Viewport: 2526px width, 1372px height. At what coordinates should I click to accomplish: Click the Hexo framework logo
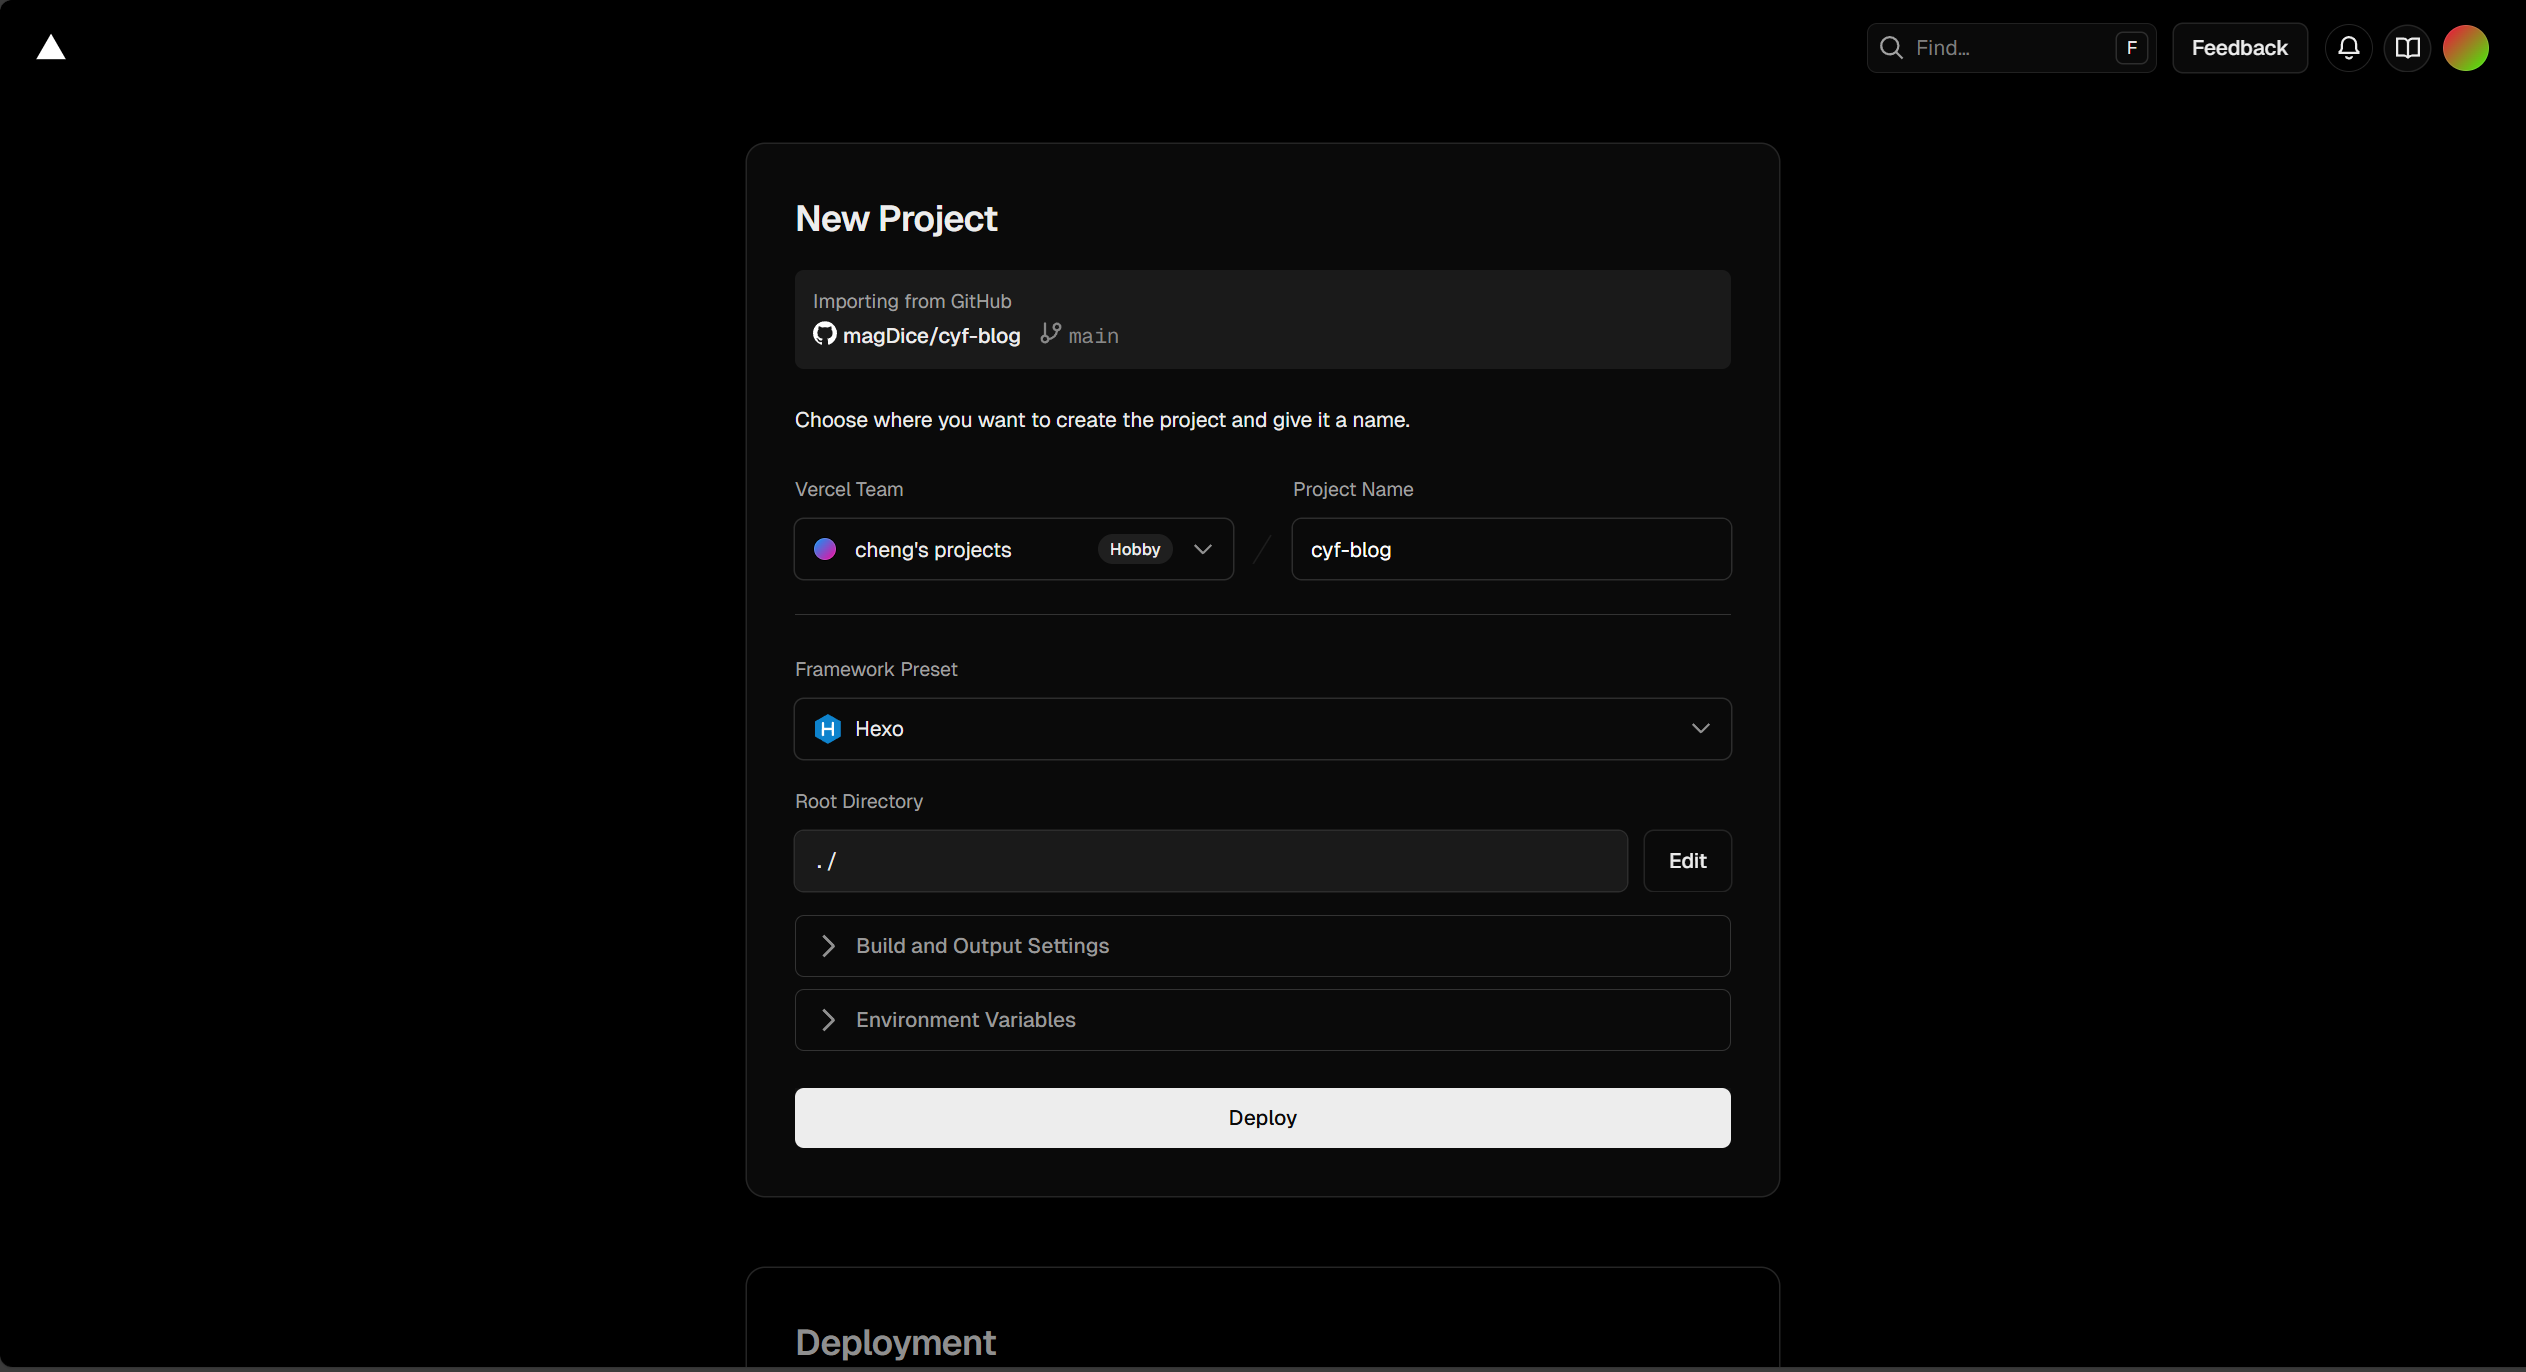click(828, 729)
